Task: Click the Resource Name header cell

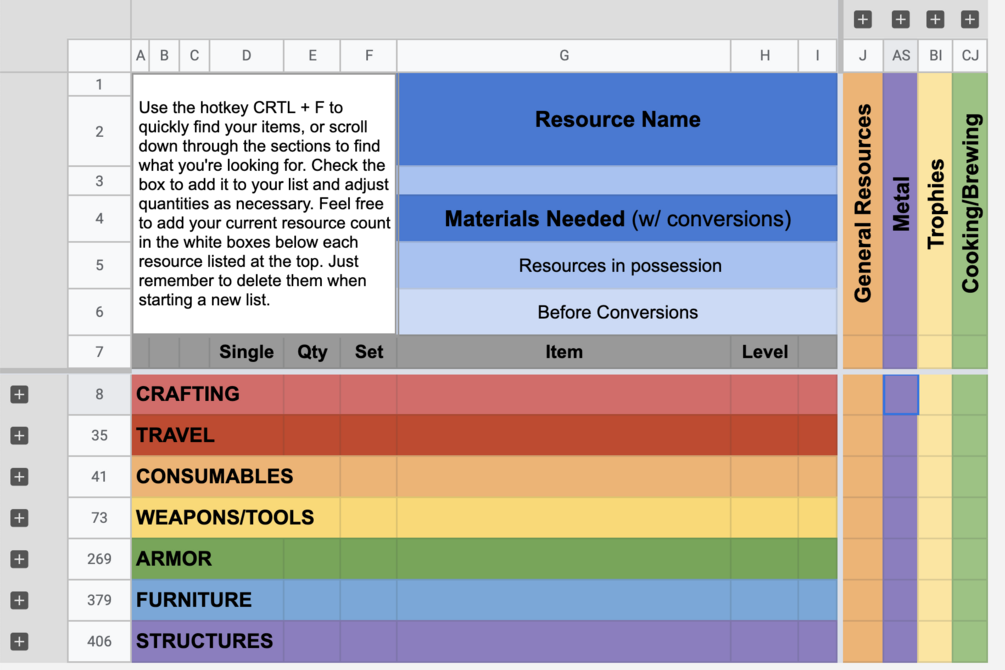Action: 617,120
